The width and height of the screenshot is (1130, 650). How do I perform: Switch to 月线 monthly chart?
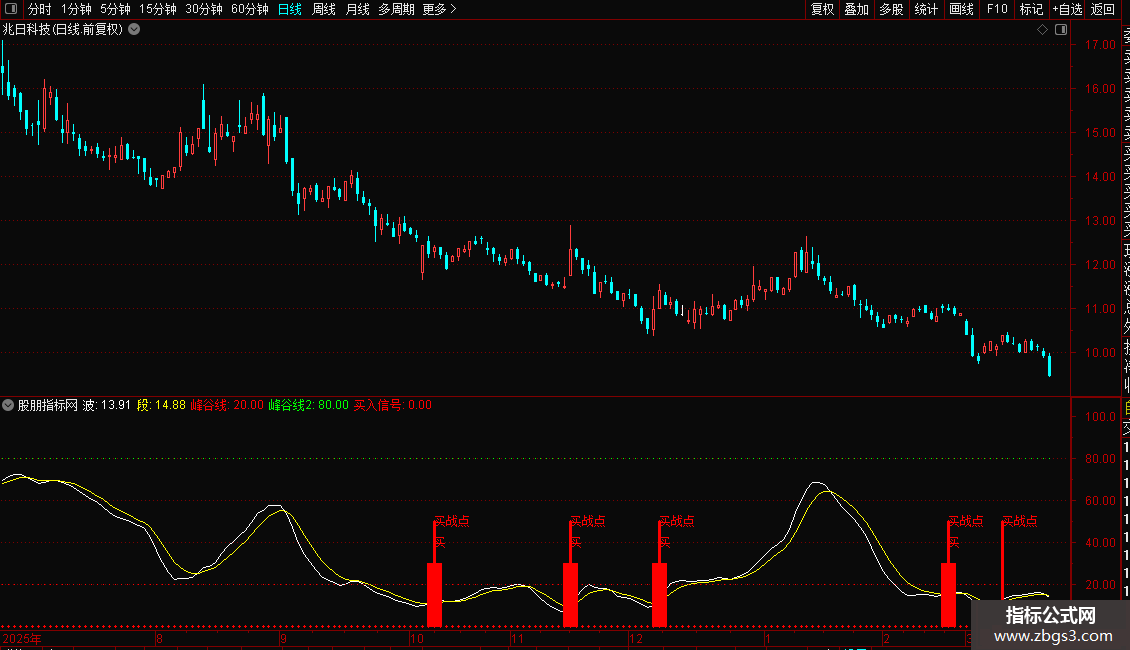[357, 9]
